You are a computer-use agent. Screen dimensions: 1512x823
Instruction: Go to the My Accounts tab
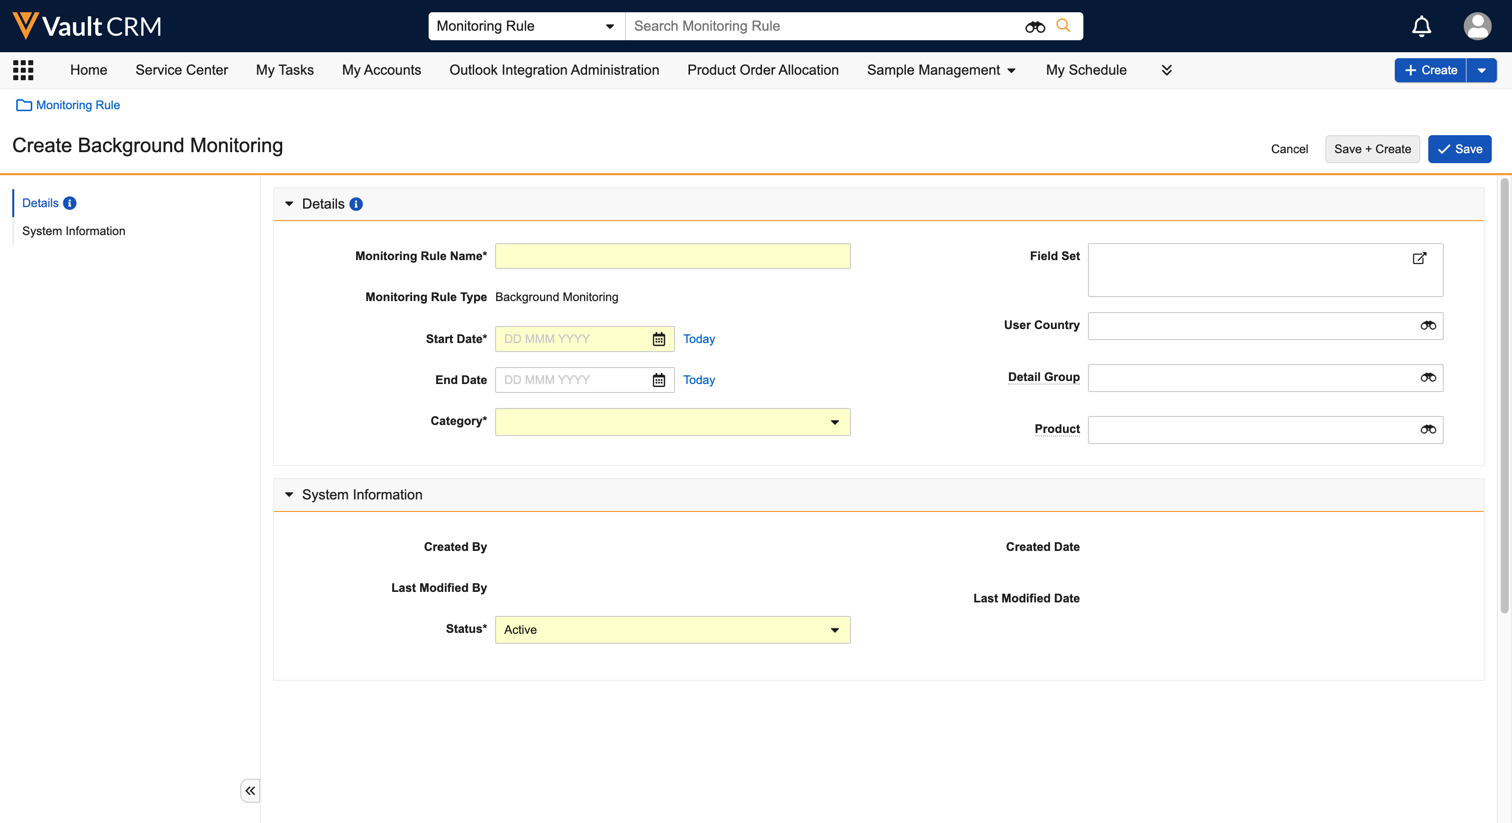[x=381, y=70]
